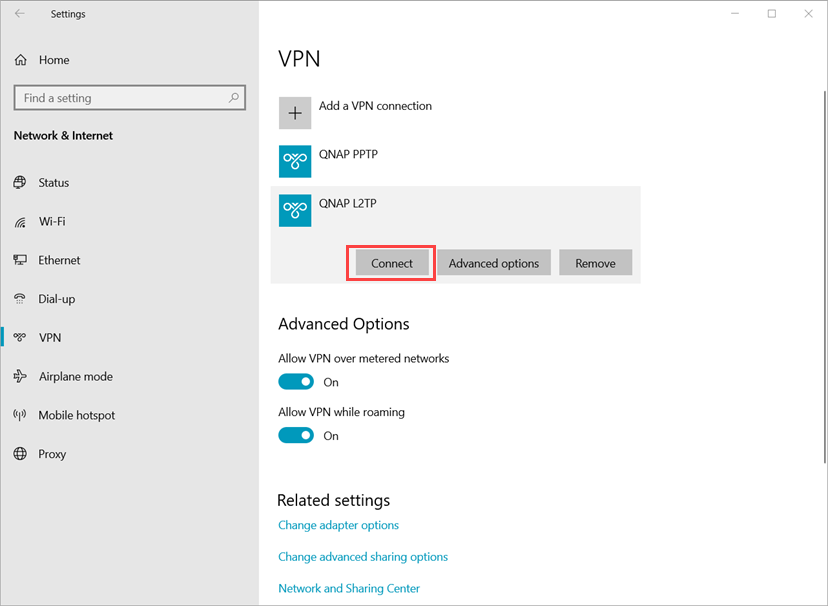Viewport: 828px width, 606px height.
Task: Open Status via the globe icon
Action: click(20, 183)
